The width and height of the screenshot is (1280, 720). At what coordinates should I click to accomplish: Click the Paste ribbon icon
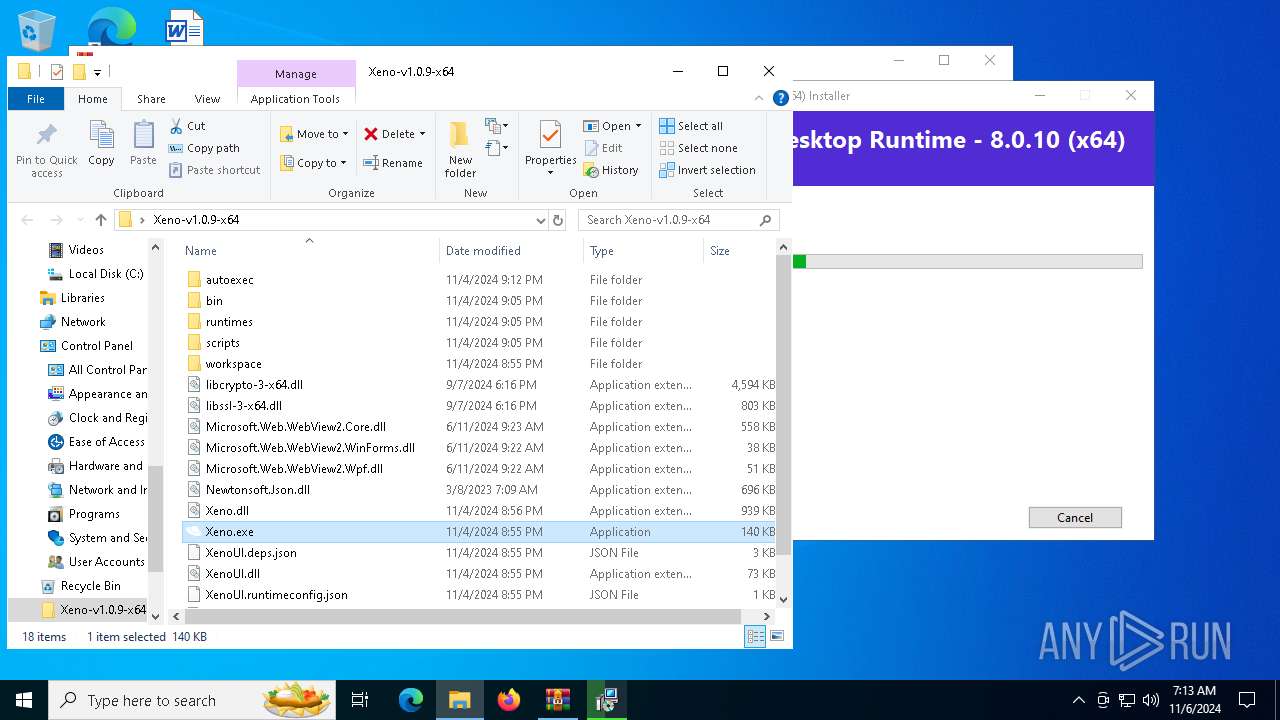tap(143, 143)
